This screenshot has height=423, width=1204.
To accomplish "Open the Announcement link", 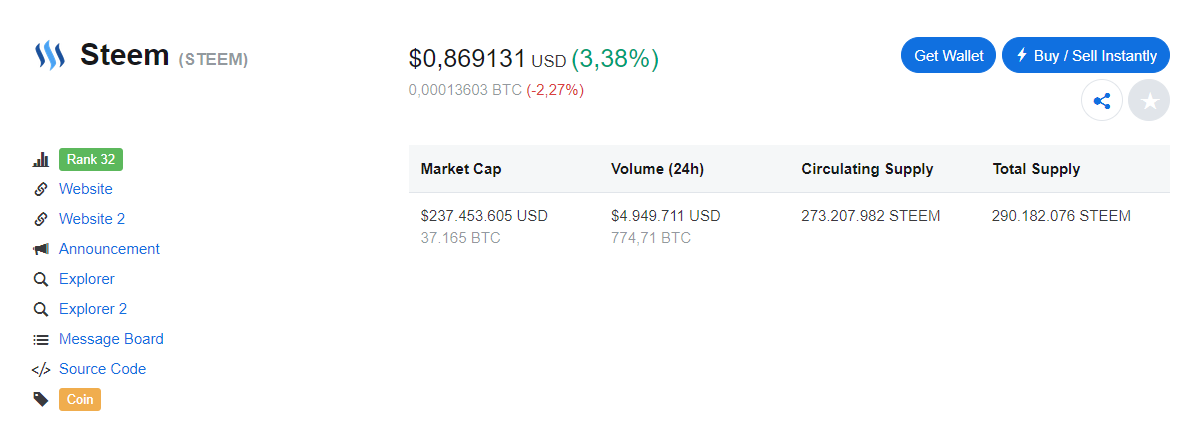I will (109, 249).
